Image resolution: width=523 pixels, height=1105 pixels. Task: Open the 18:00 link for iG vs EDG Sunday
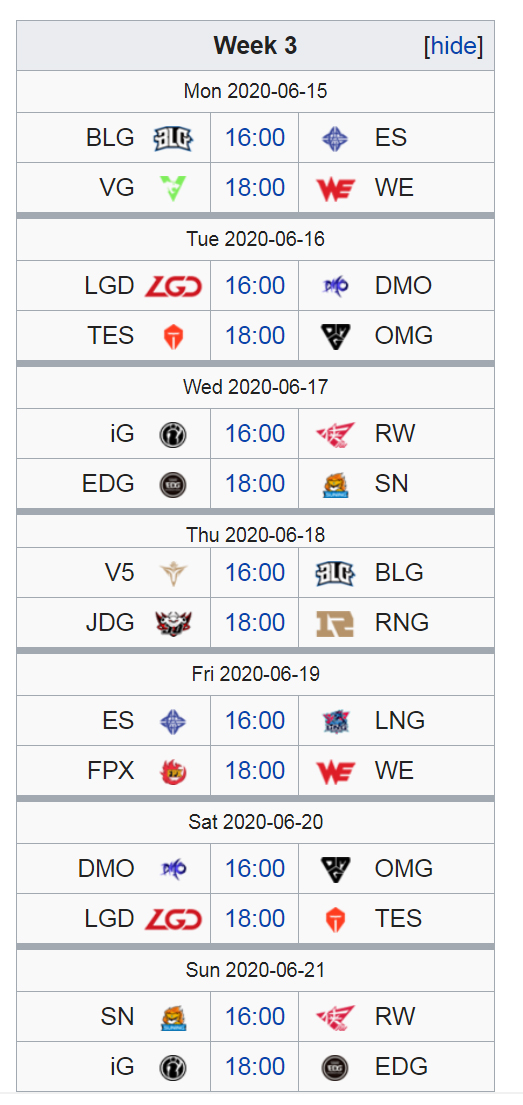pyautogui.click(x=255, y=1067)
